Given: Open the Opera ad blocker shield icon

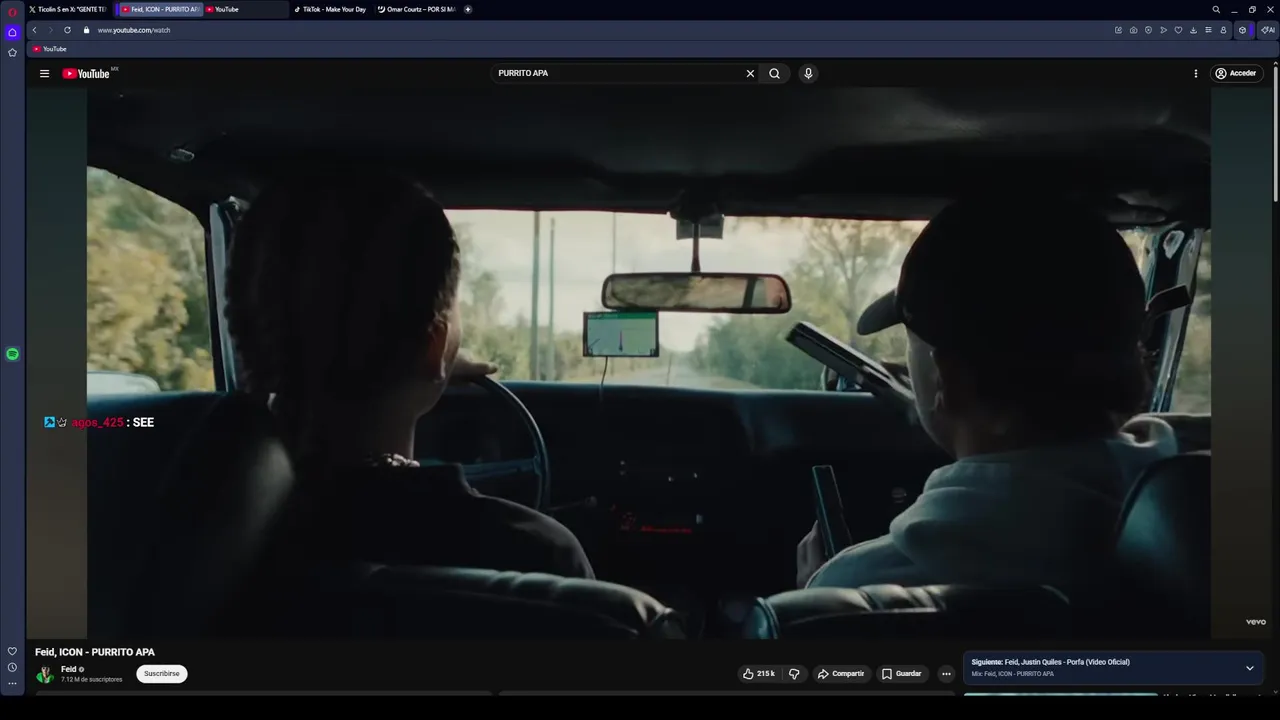Looking at the screenshot, I should [x=1148, y=30].
